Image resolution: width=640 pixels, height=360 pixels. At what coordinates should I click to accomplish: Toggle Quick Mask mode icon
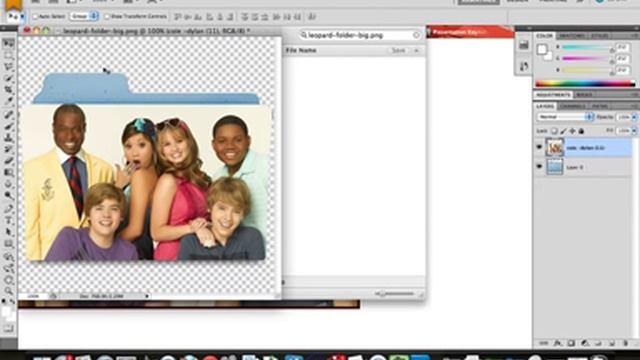click(x=9, y=329)
